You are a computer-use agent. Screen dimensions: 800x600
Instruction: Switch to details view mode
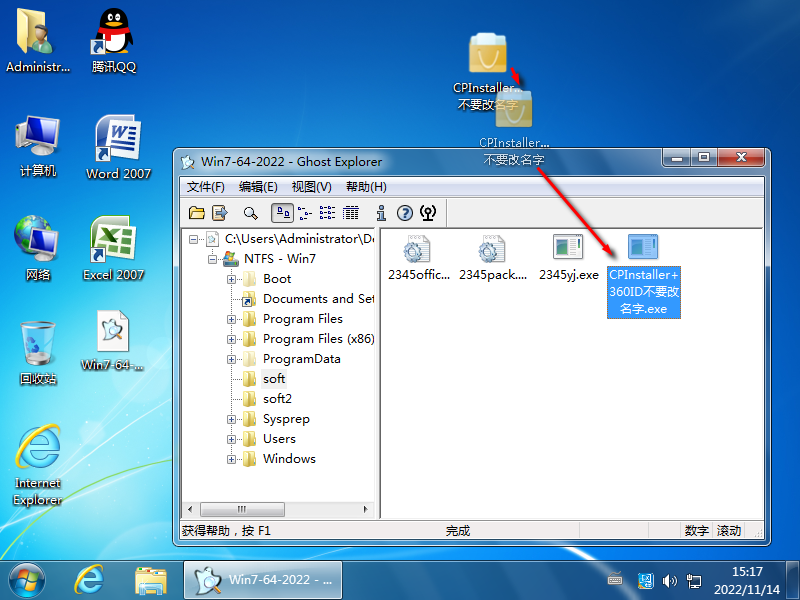tap(350, 212)
